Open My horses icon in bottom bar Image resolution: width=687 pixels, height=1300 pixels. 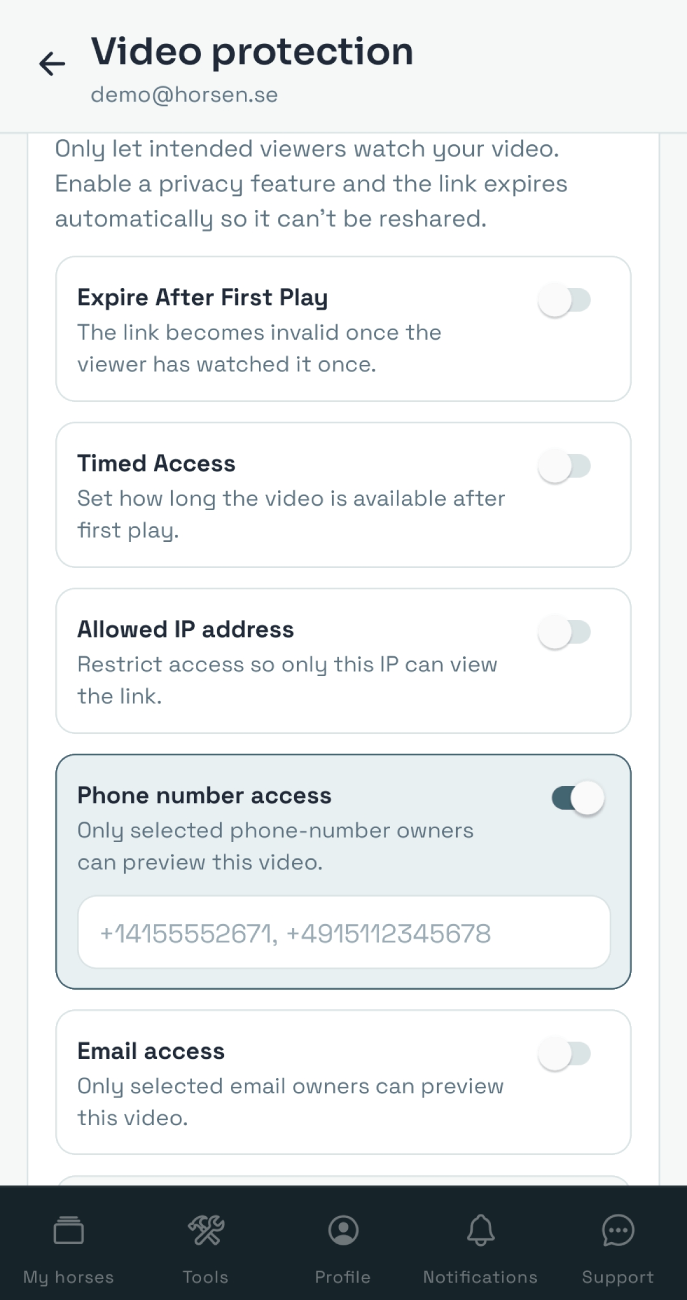click(68, 1230)
